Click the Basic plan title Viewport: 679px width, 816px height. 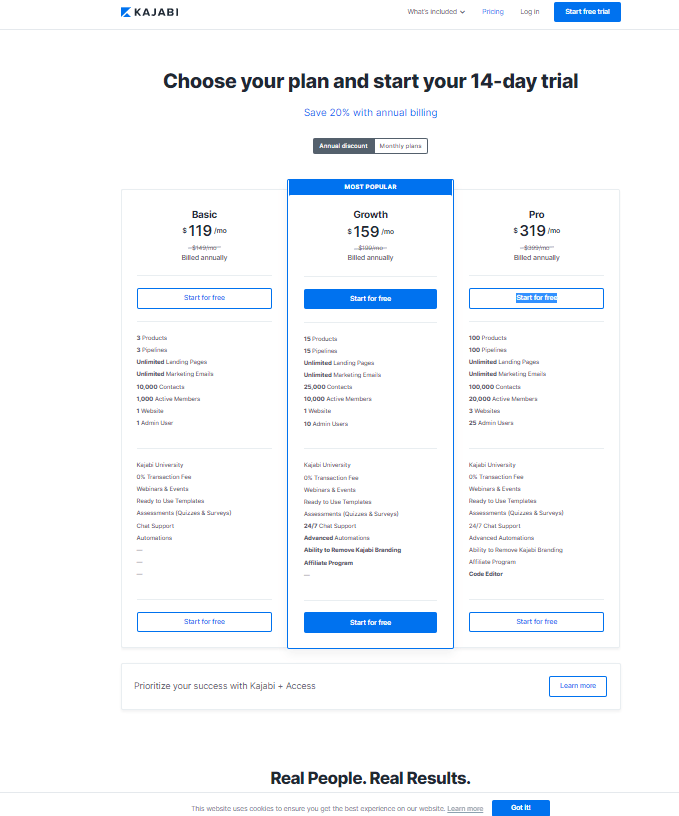tap(204, 214)
